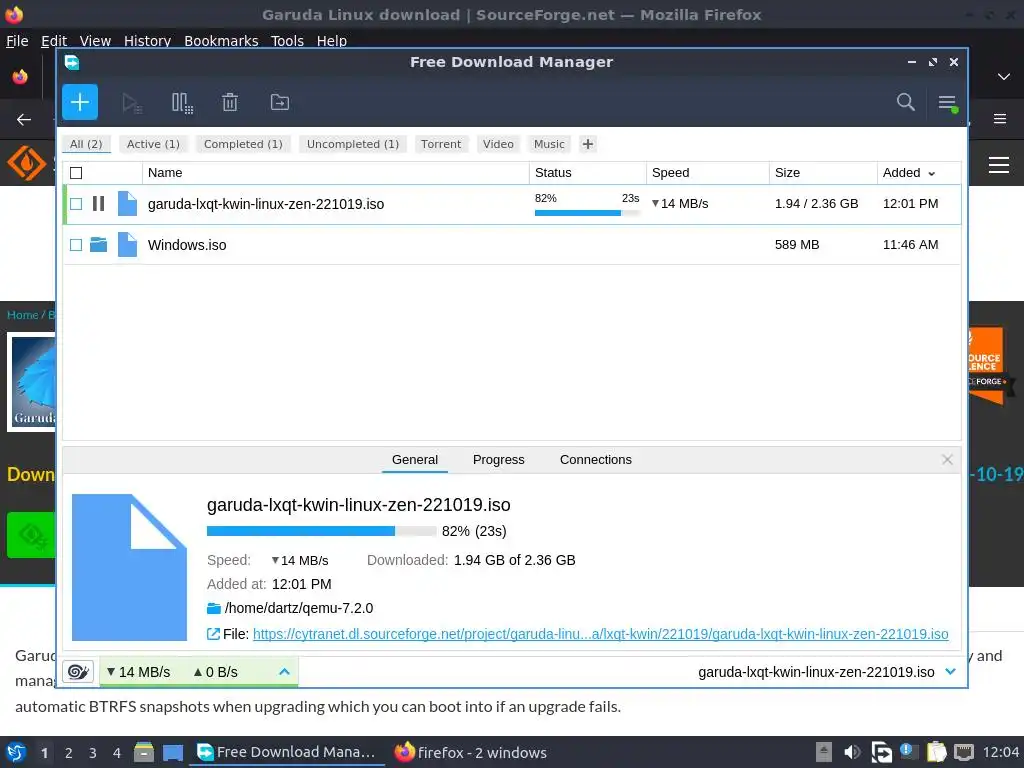1024x768 pixels.
Task: Expand the current-download dropdown in the status bar
Action: [x=950, y=671]
